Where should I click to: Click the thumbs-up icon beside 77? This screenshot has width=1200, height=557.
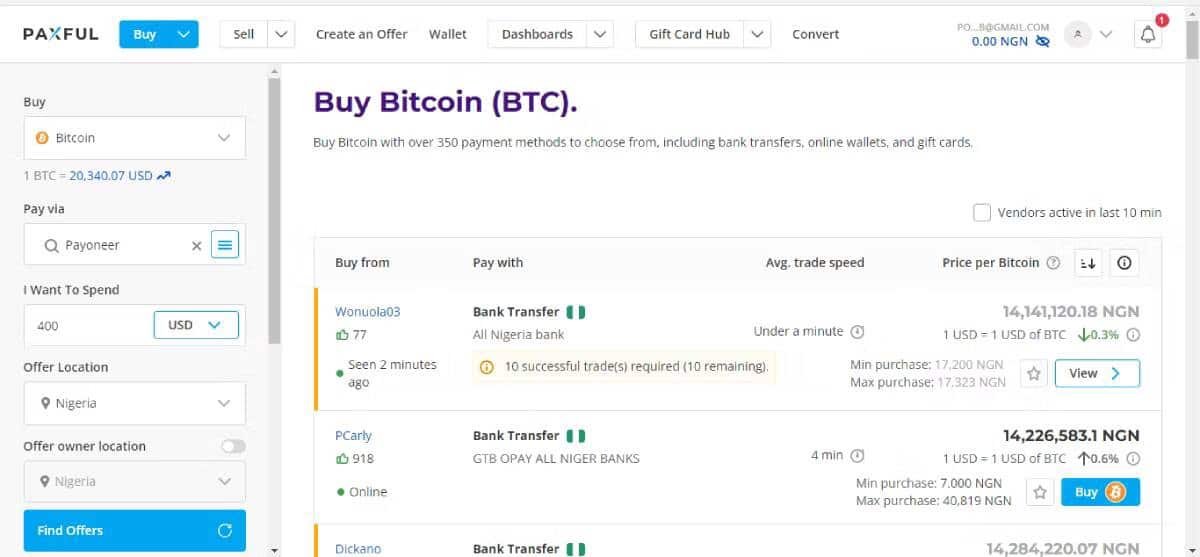point(342,335)
